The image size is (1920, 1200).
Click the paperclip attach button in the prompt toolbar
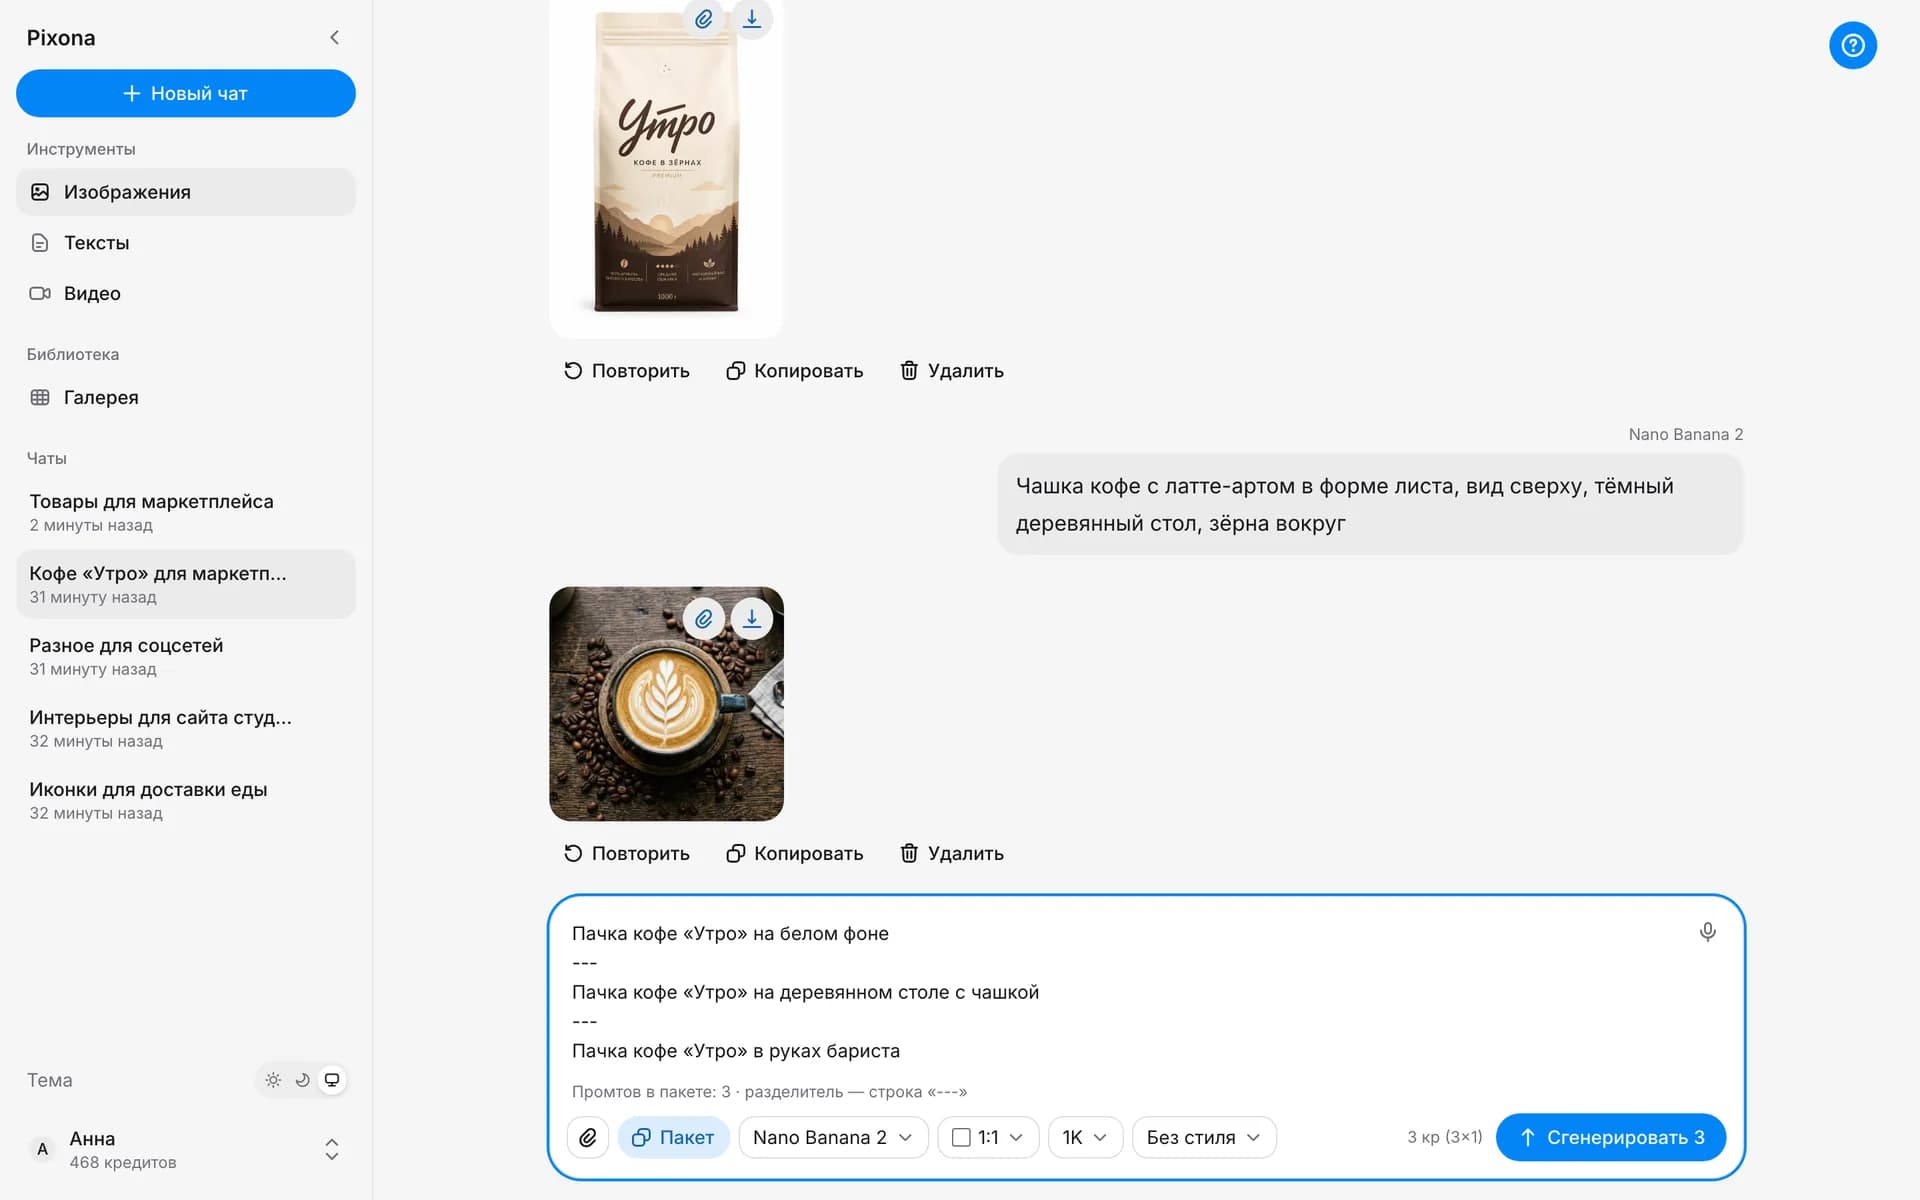coord(588,1137)
